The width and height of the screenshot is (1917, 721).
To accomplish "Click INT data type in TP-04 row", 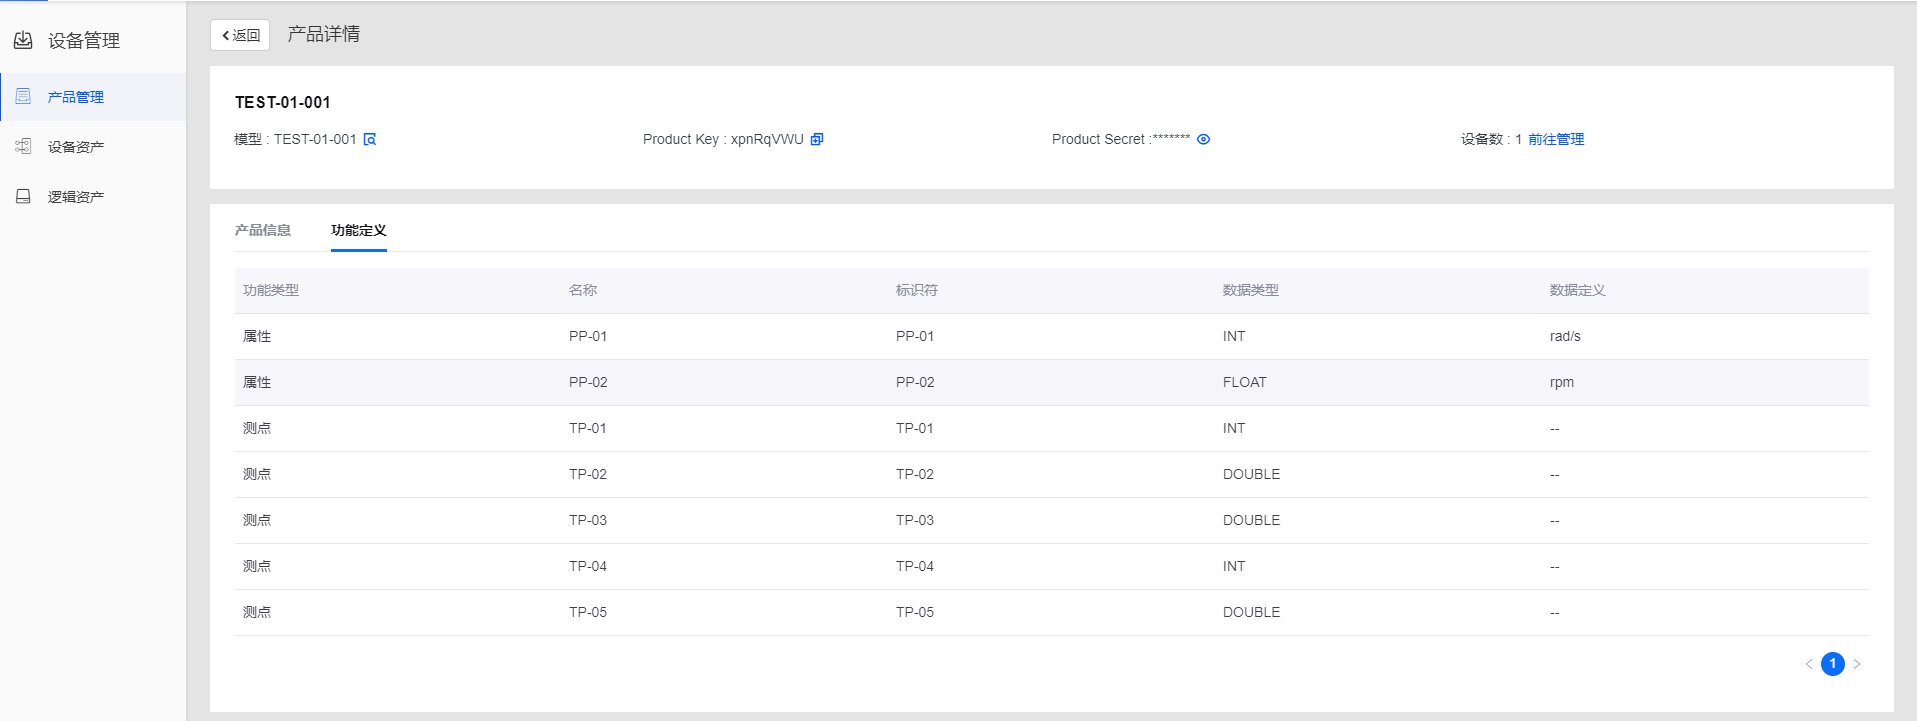I will 1234,566.
